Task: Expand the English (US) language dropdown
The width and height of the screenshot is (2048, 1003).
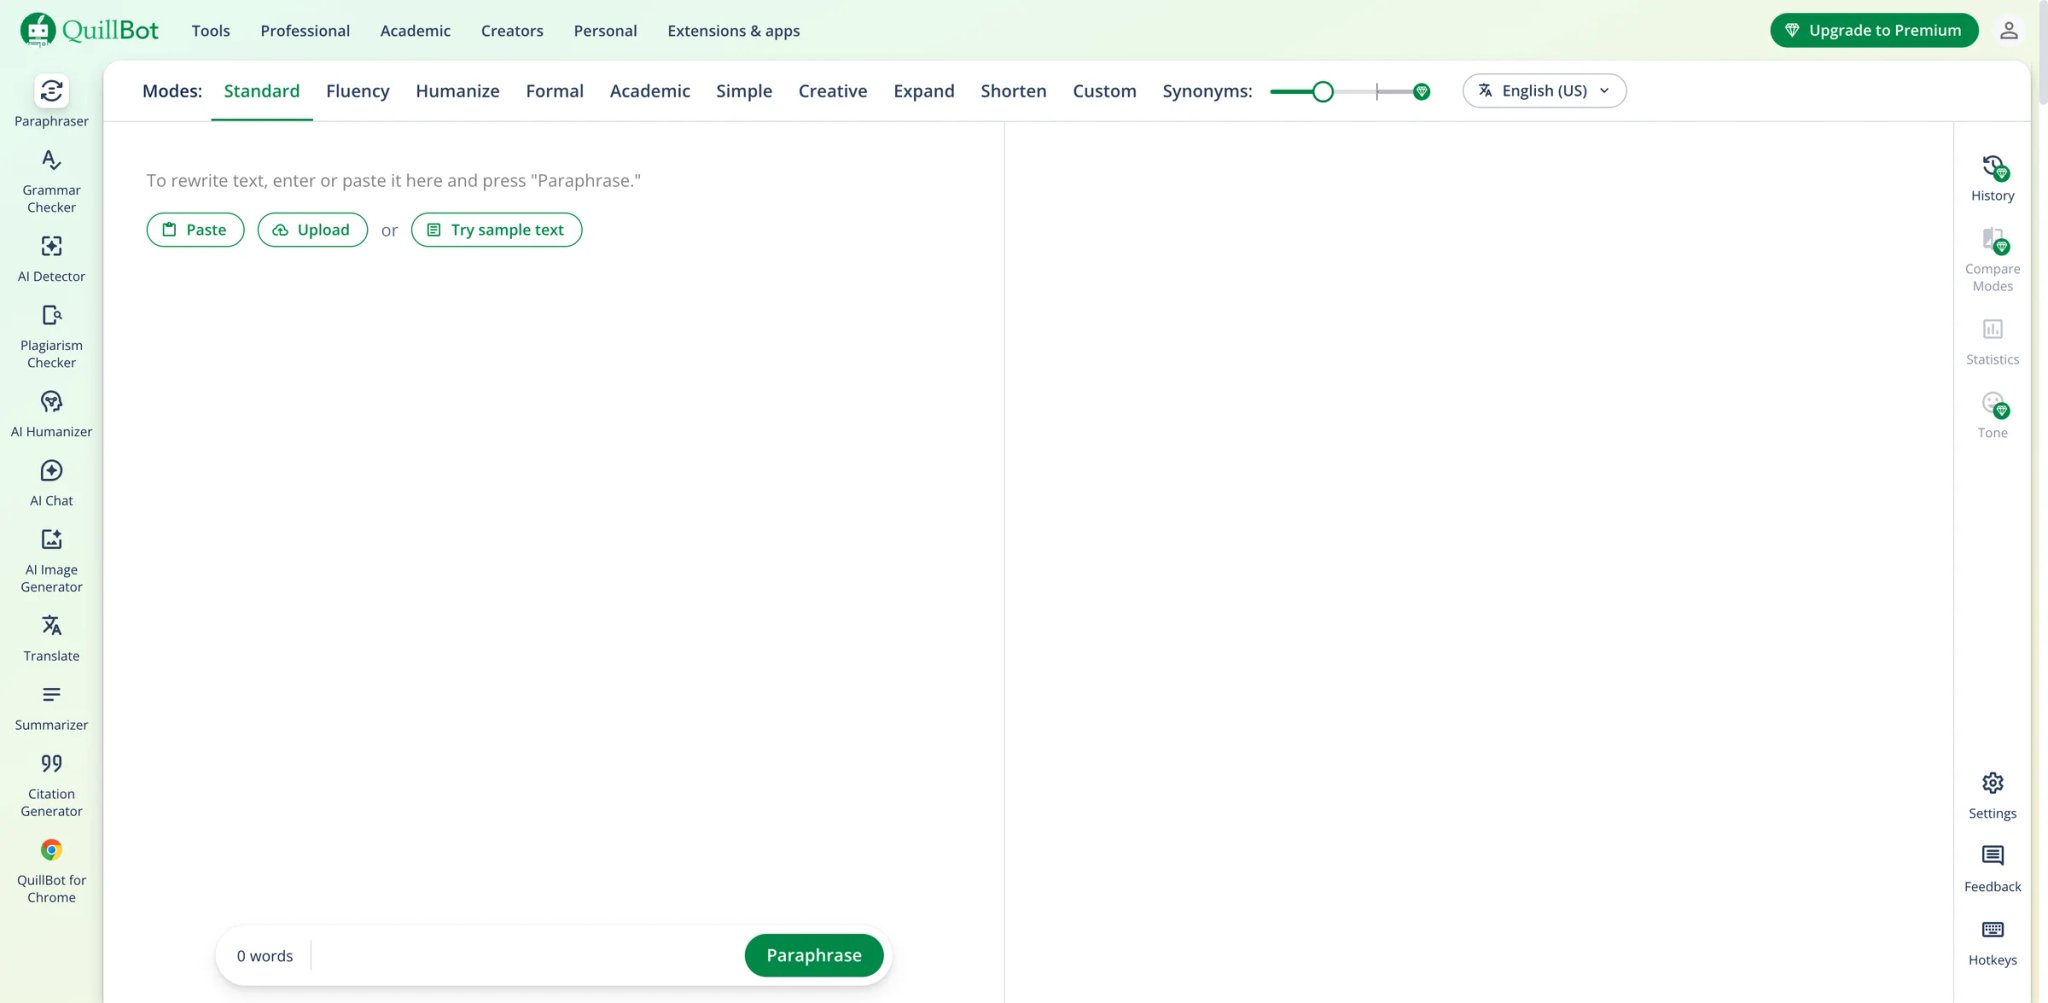Action: pos(1544,91)
